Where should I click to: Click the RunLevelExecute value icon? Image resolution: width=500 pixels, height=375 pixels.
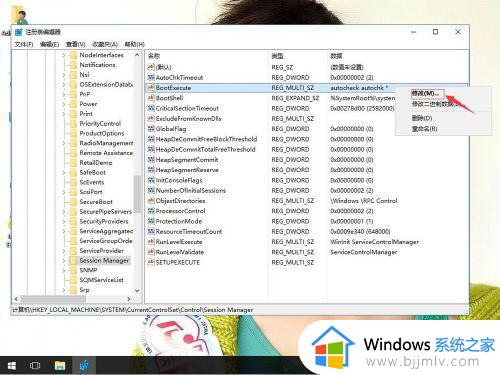[x=151, y=242]
